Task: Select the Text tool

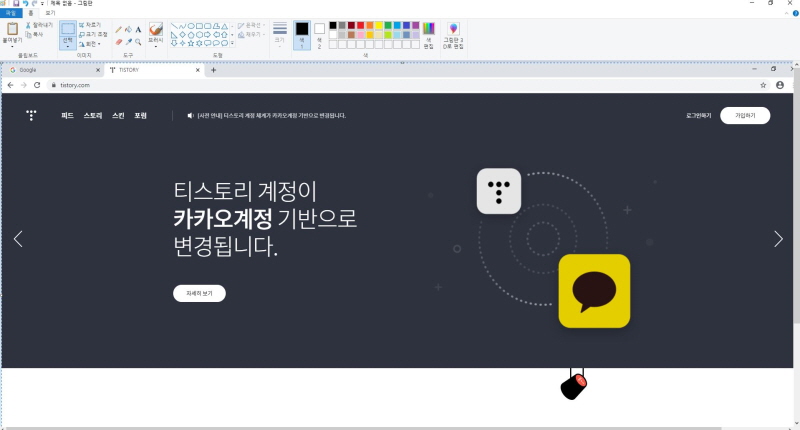Action: pyautogui.click(x=138, y=30)
